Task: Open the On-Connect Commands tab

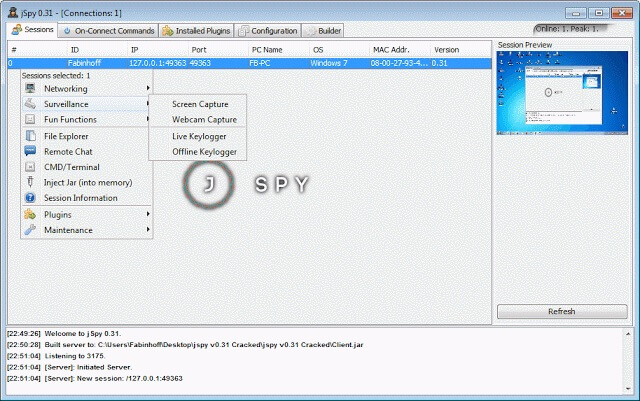Action: pos(108,31)
